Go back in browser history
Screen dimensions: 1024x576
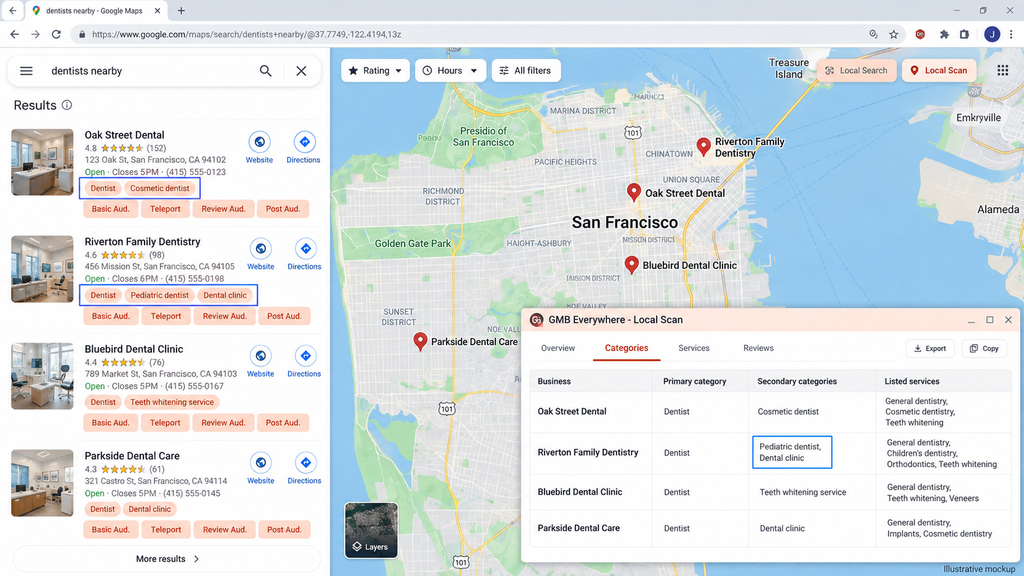(x=14, y=35)
